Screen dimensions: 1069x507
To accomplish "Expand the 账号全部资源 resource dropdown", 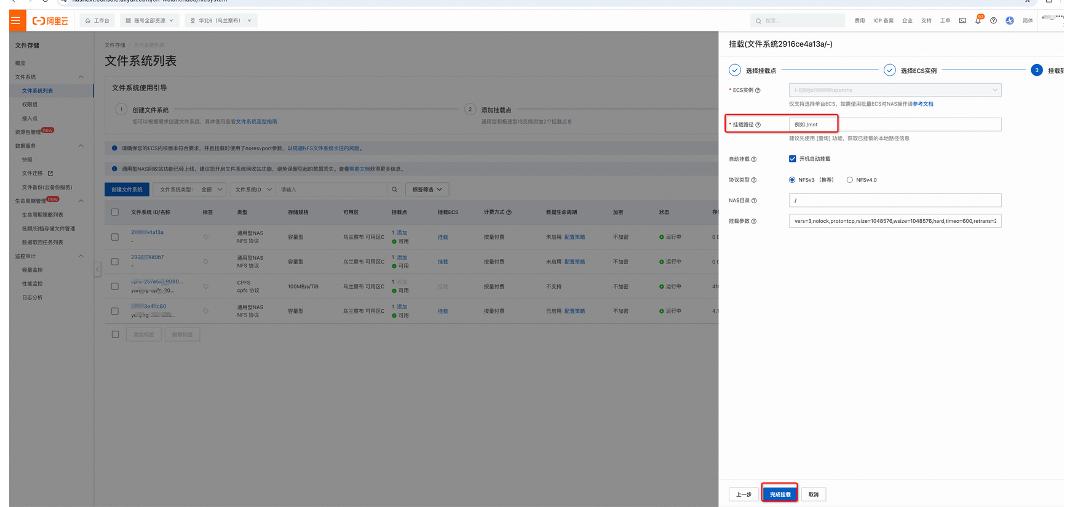I will pos(150,20).
